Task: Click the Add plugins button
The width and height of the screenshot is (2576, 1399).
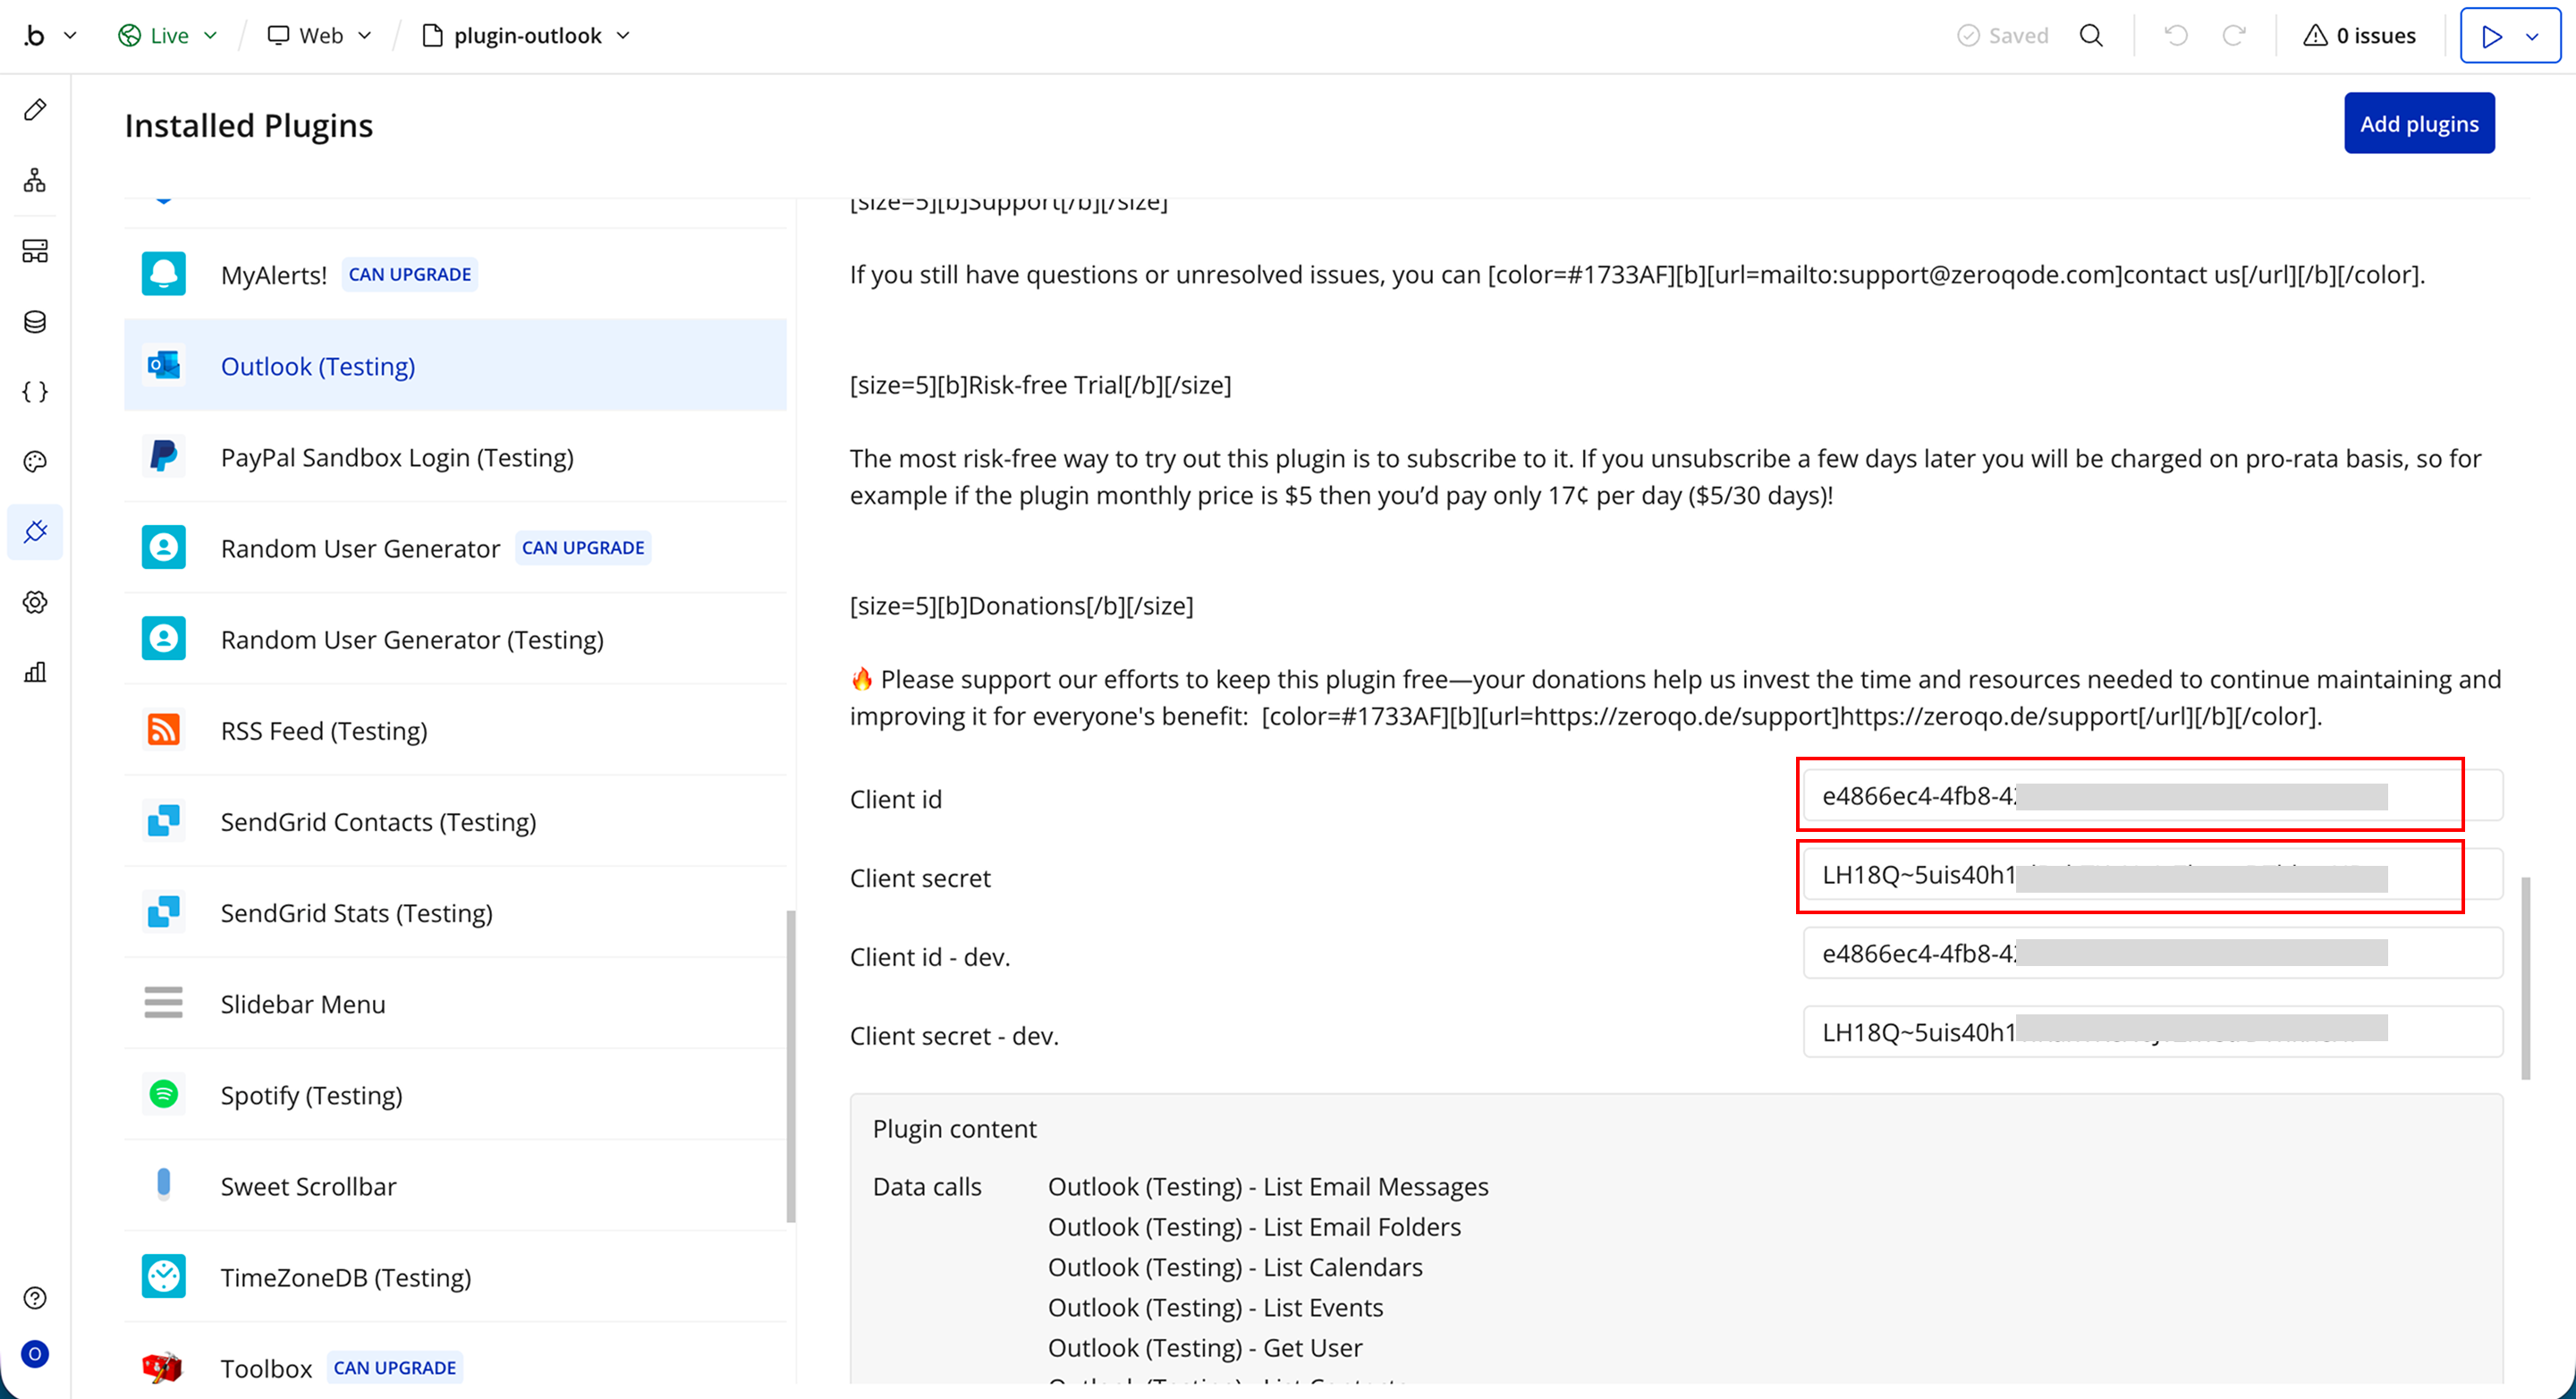Action: click(x=2418, y=123)
